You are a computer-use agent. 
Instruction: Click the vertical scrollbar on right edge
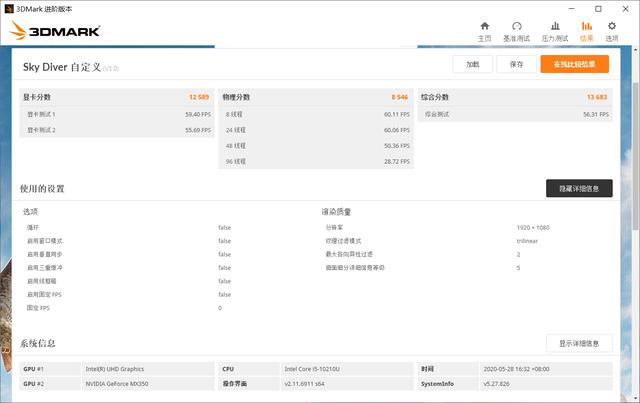click(636, 155)
